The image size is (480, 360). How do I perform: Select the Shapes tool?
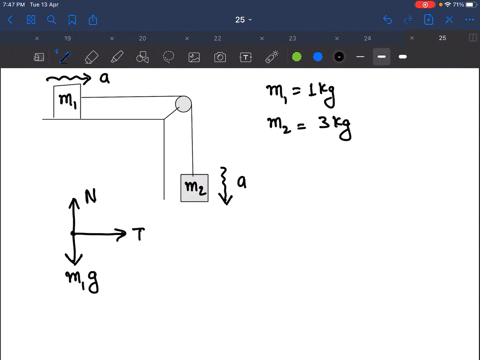coord(143,57)
